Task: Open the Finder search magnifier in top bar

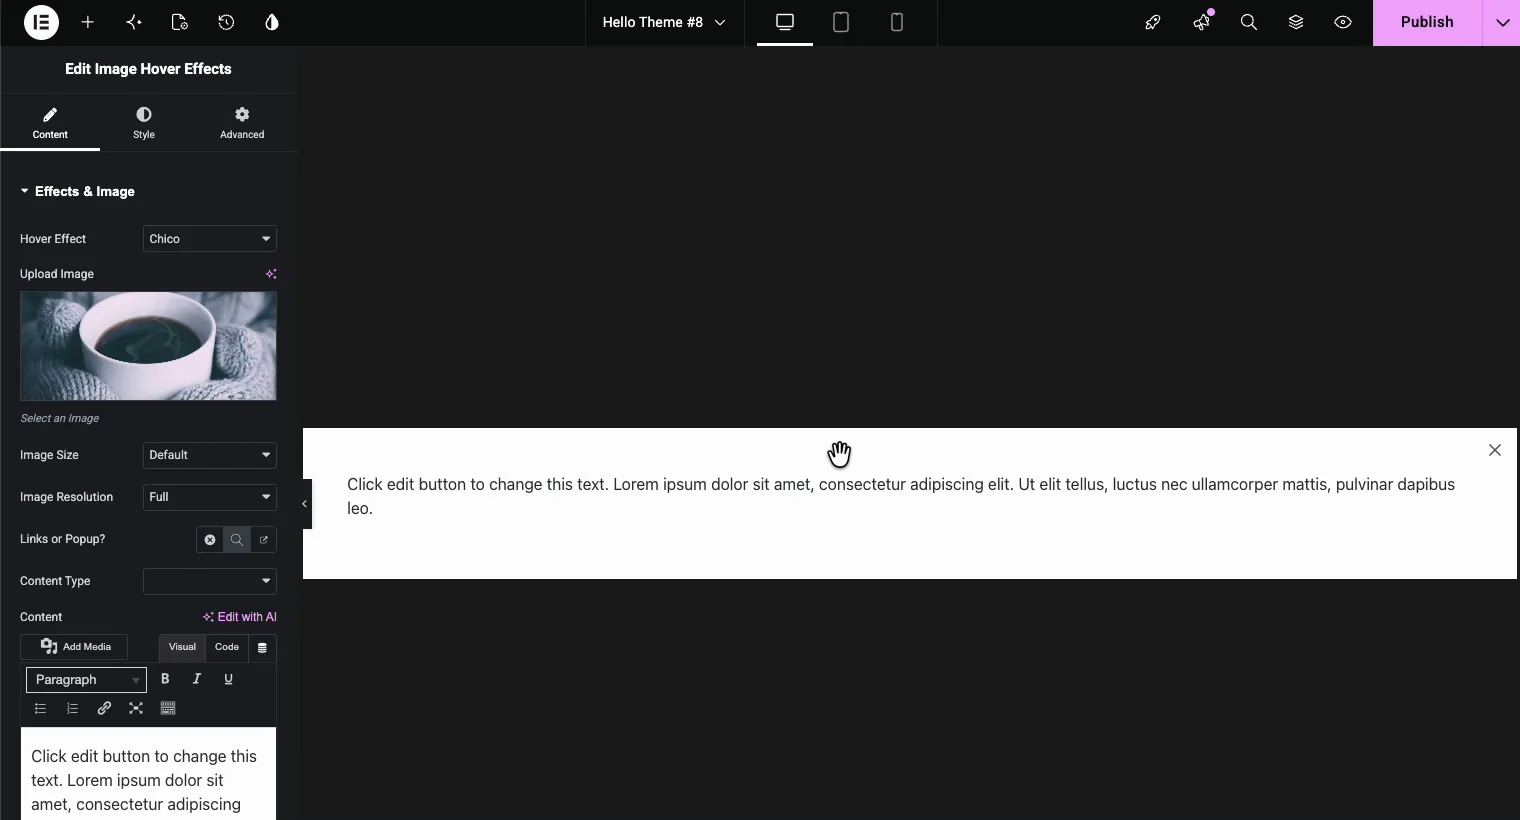Action: 1249,22
